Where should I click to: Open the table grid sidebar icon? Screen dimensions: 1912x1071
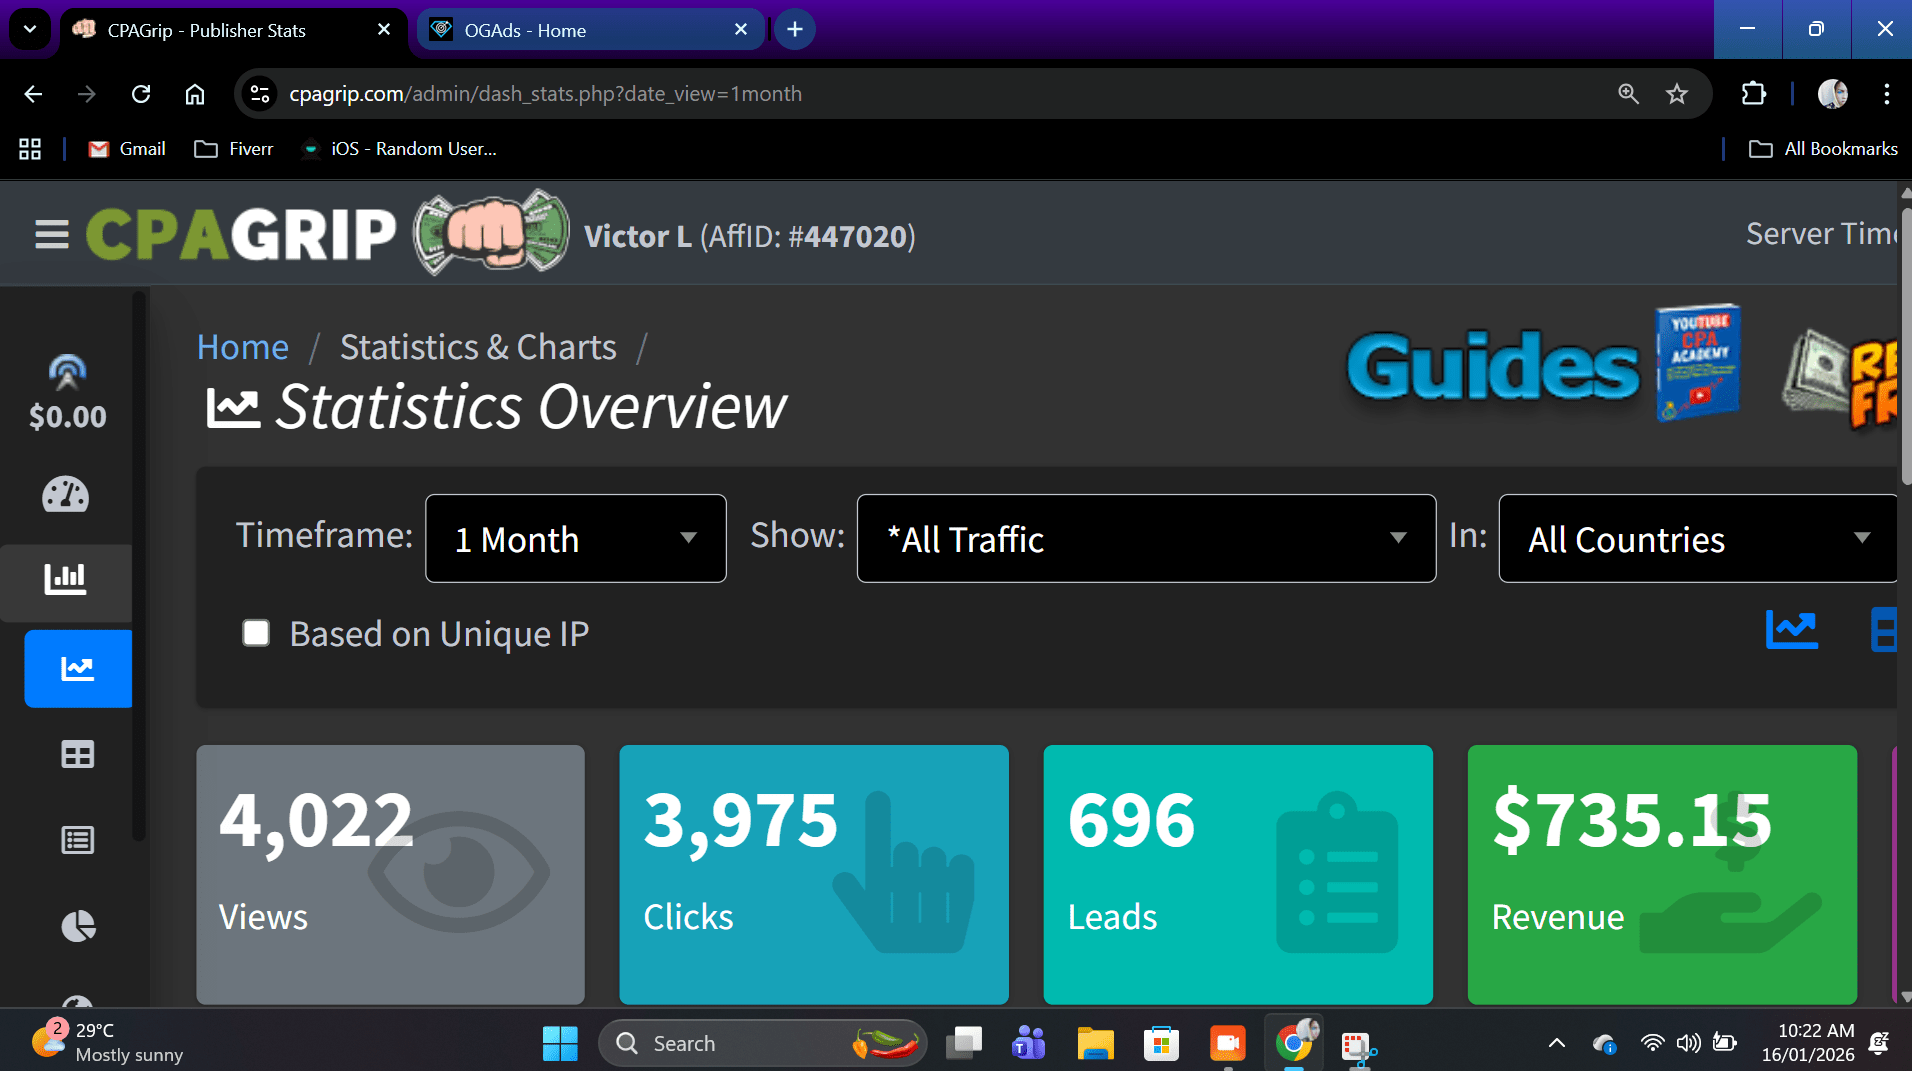click(x=78, y=755)
